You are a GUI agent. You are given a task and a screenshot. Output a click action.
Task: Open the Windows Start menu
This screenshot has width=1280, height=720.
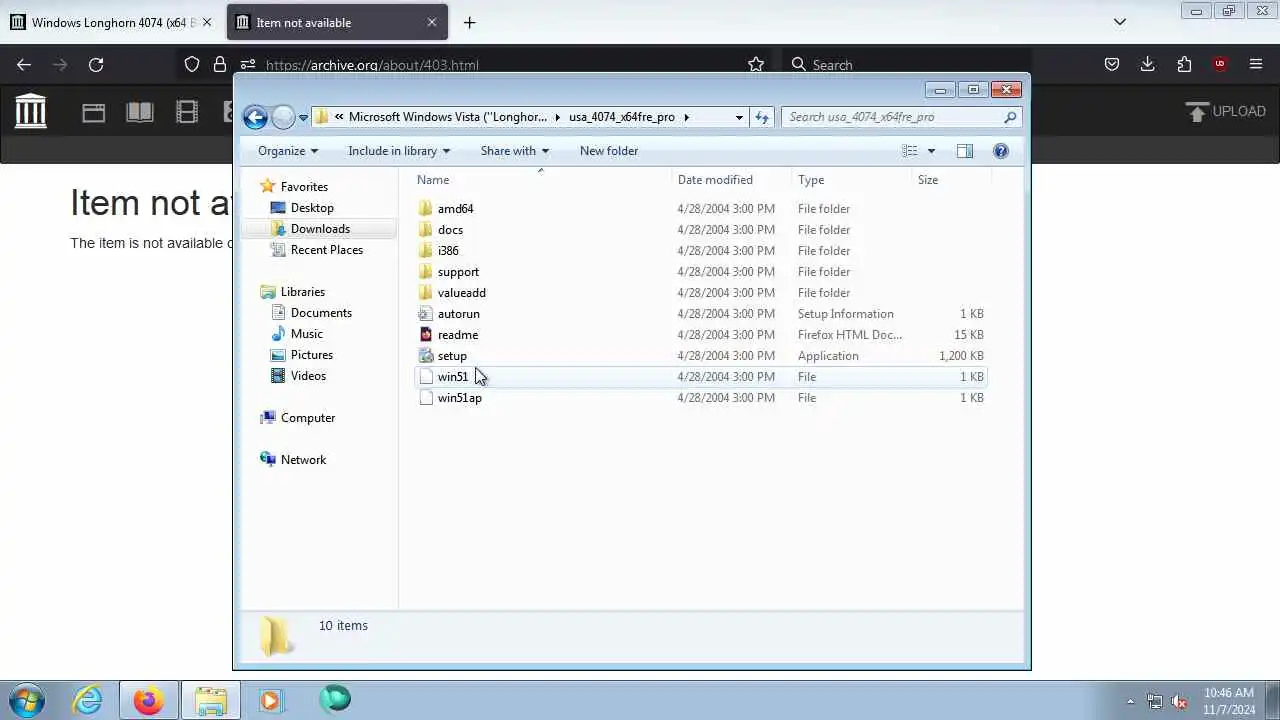pos(27,700)
